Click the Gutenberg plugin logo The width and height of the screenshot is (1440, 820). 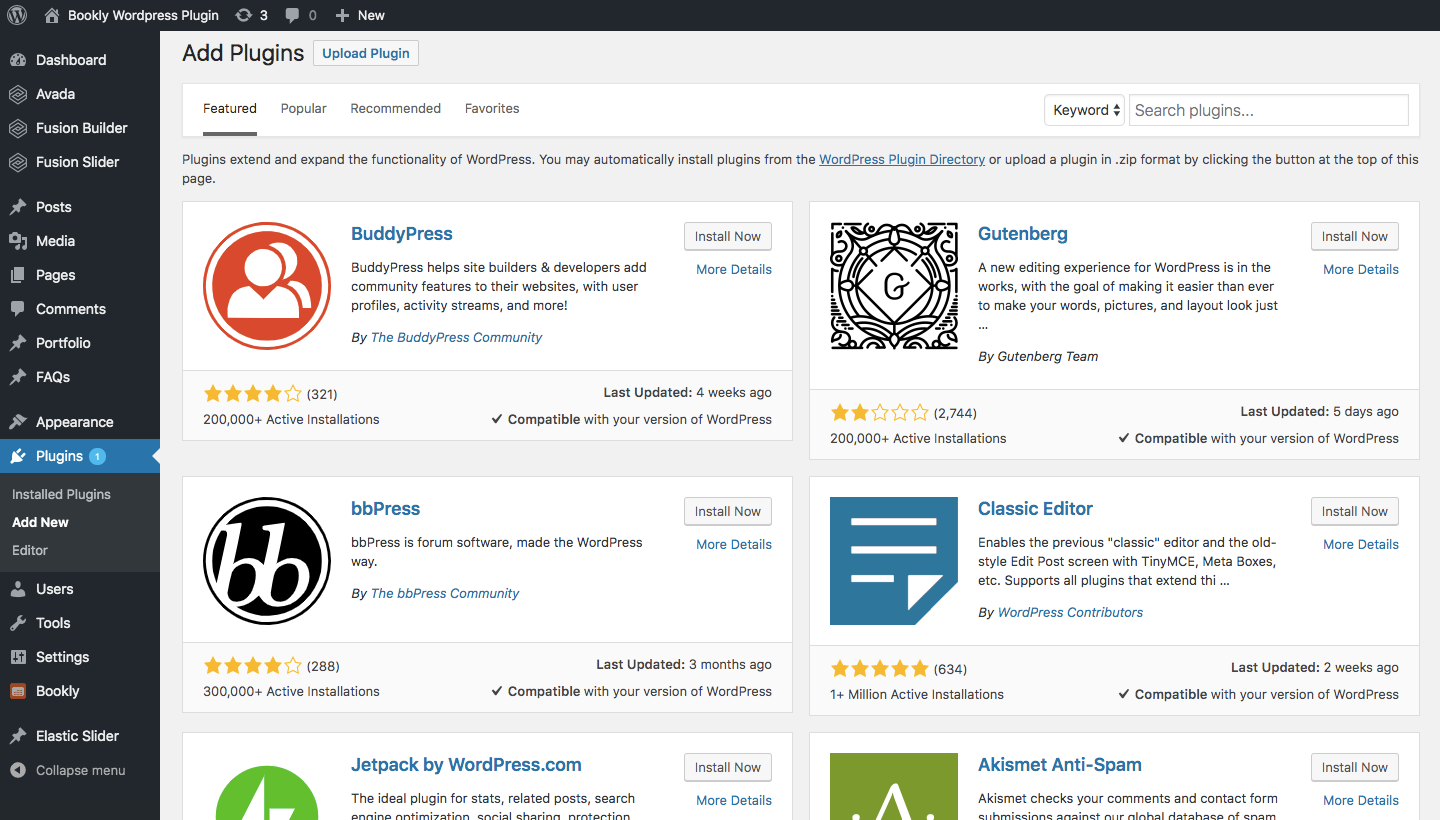(x=894, y=286)
